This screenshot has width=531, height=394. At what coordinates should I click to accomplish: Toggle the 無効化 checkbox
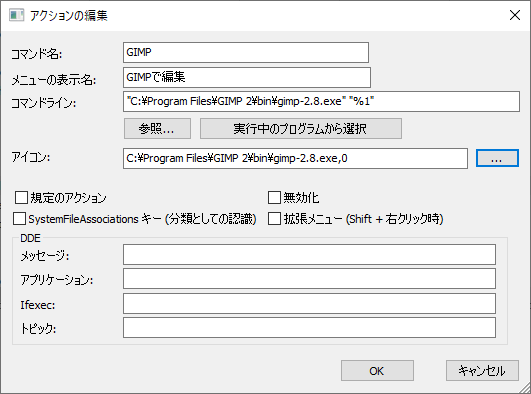pyautogui.click(x=274, y=198)
